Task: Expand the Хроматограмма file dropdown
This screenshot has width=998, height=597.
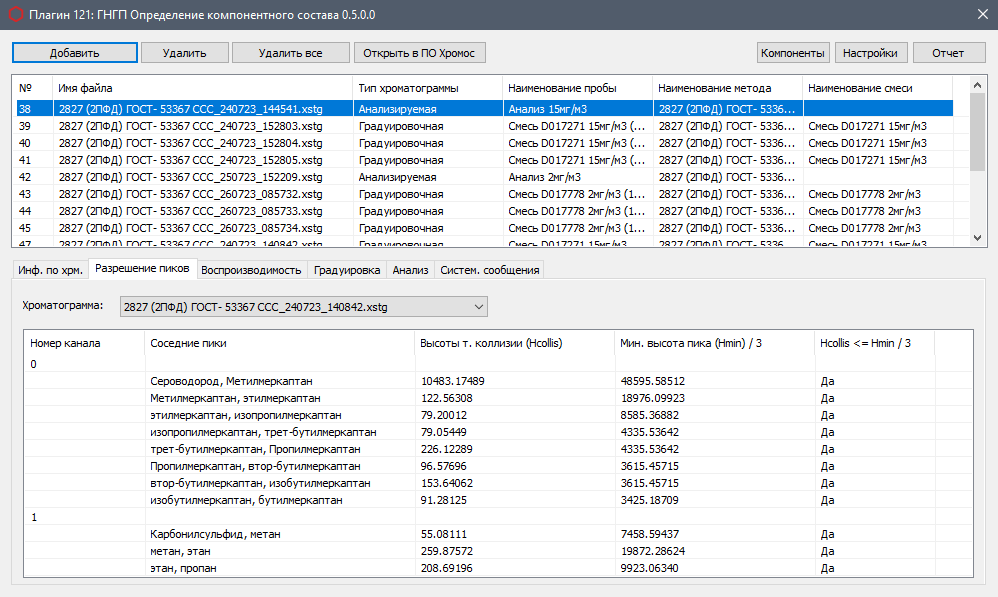Action: [x=478, y=307]
